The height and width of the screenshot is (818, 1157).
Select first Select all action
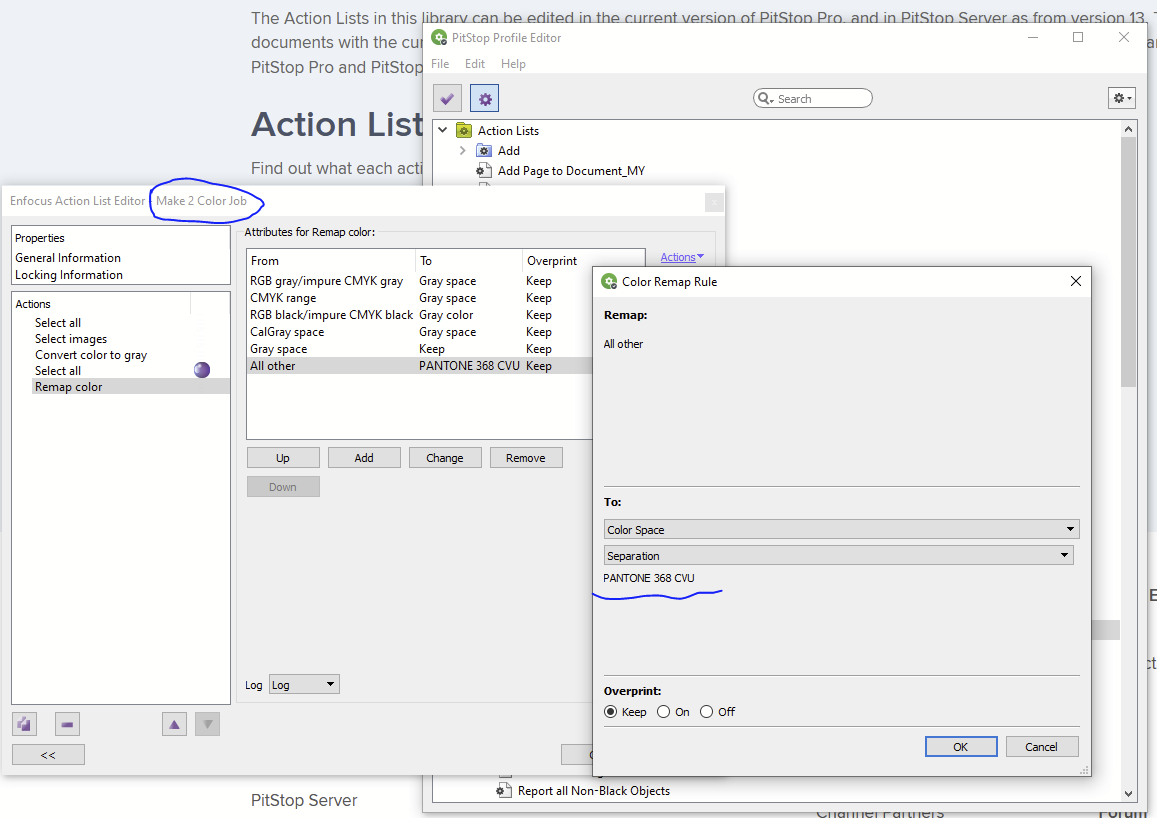pos(58,322)
